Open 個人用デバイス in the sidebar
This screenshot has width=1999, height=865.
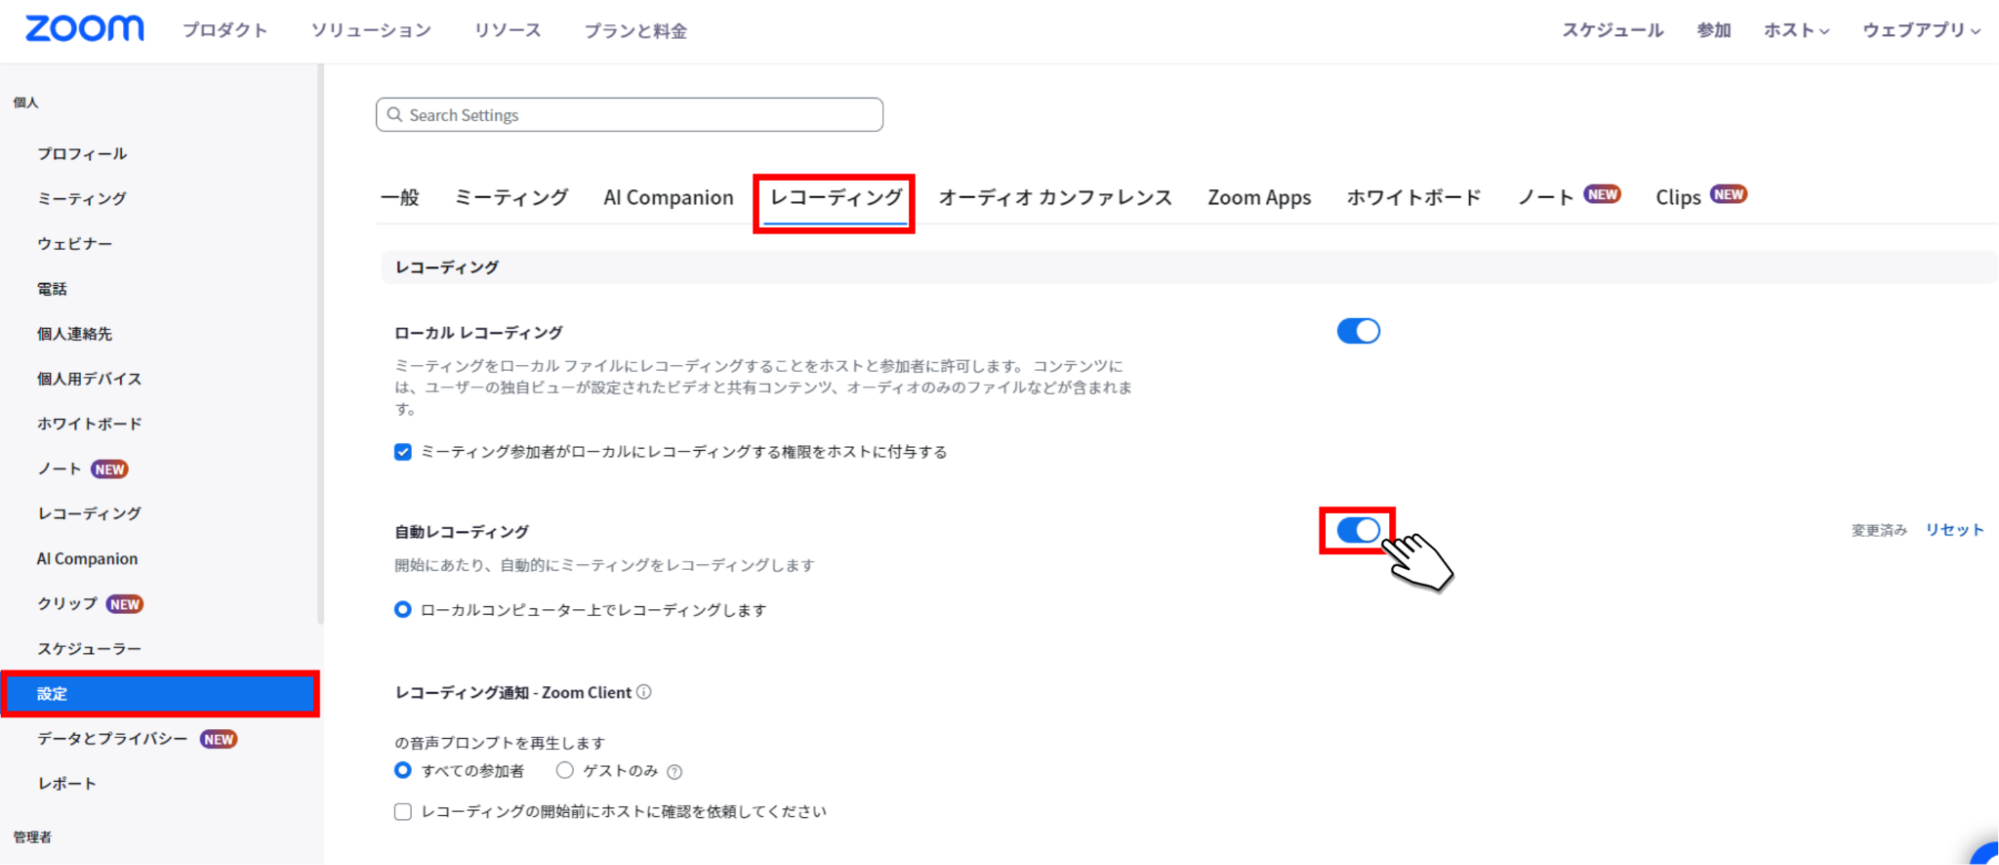[90, 379]
